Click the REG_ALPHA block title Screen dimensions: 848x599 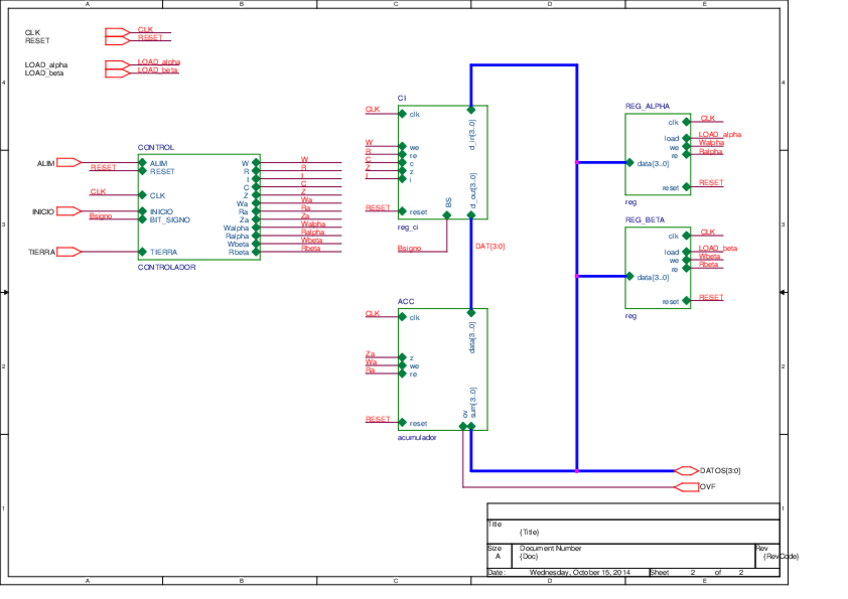(x=647, y=106)
